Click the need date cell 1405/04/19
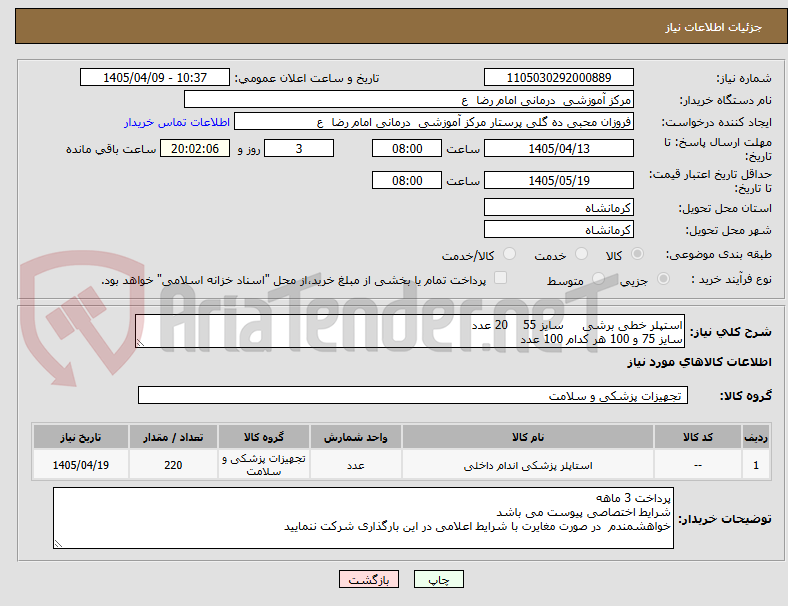Viewport: 788px width, 606px height. click(80, 465)
